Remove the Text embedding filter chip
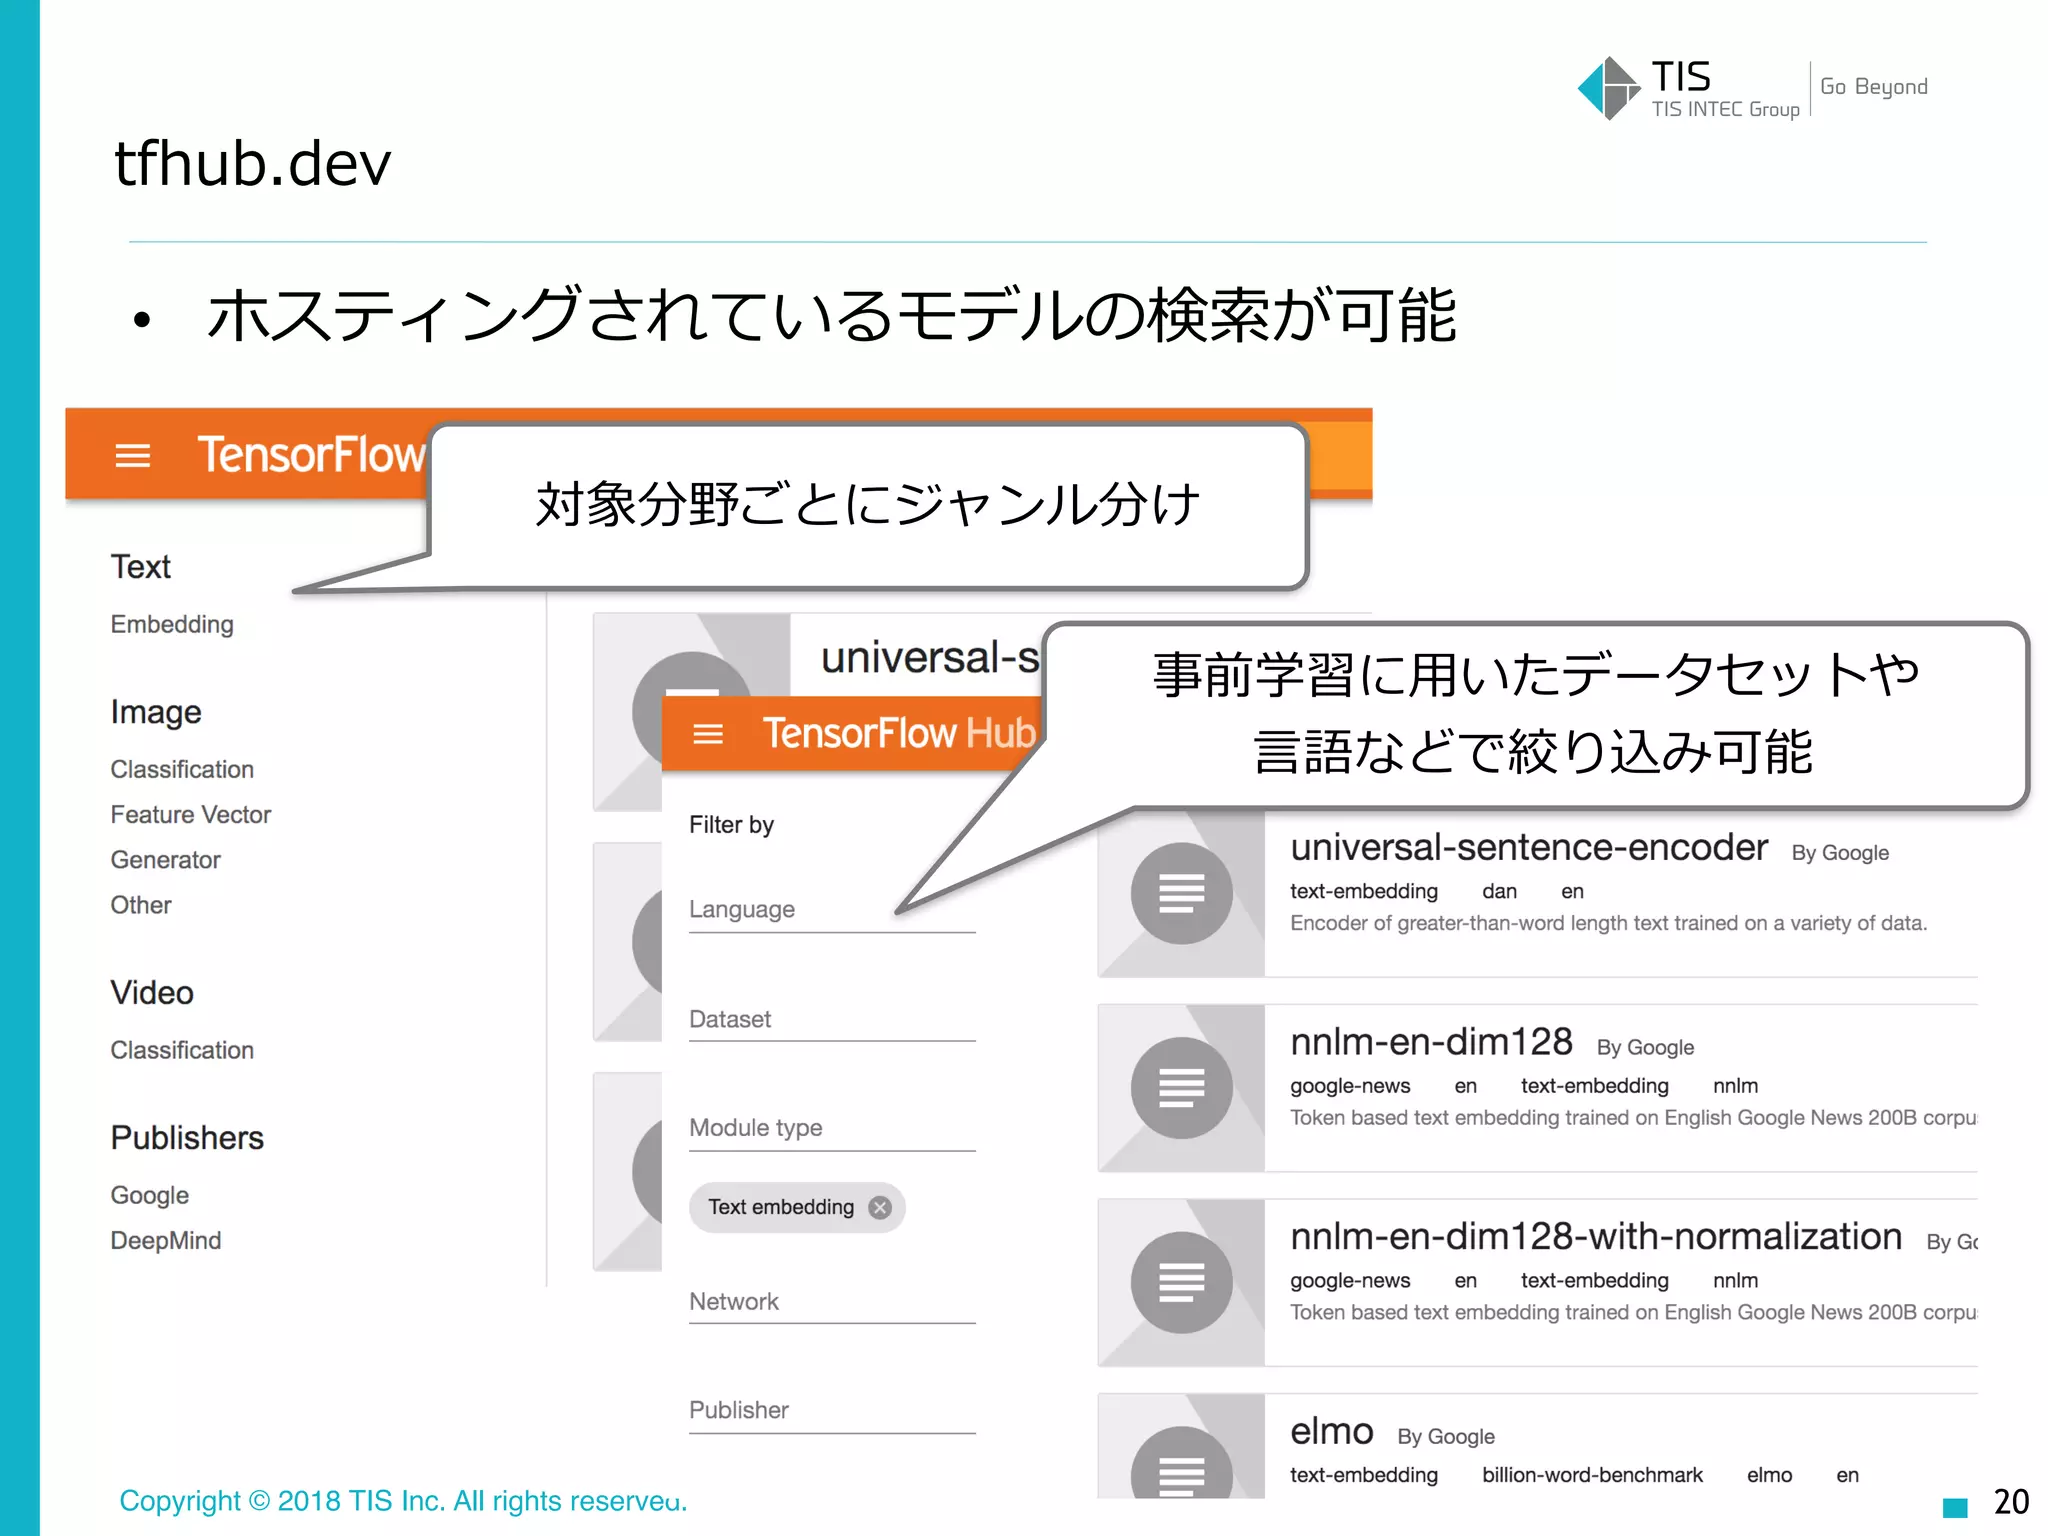Image resolution: width=2048 pixels, height=1536 pixels. click(x=880, y=1207)
